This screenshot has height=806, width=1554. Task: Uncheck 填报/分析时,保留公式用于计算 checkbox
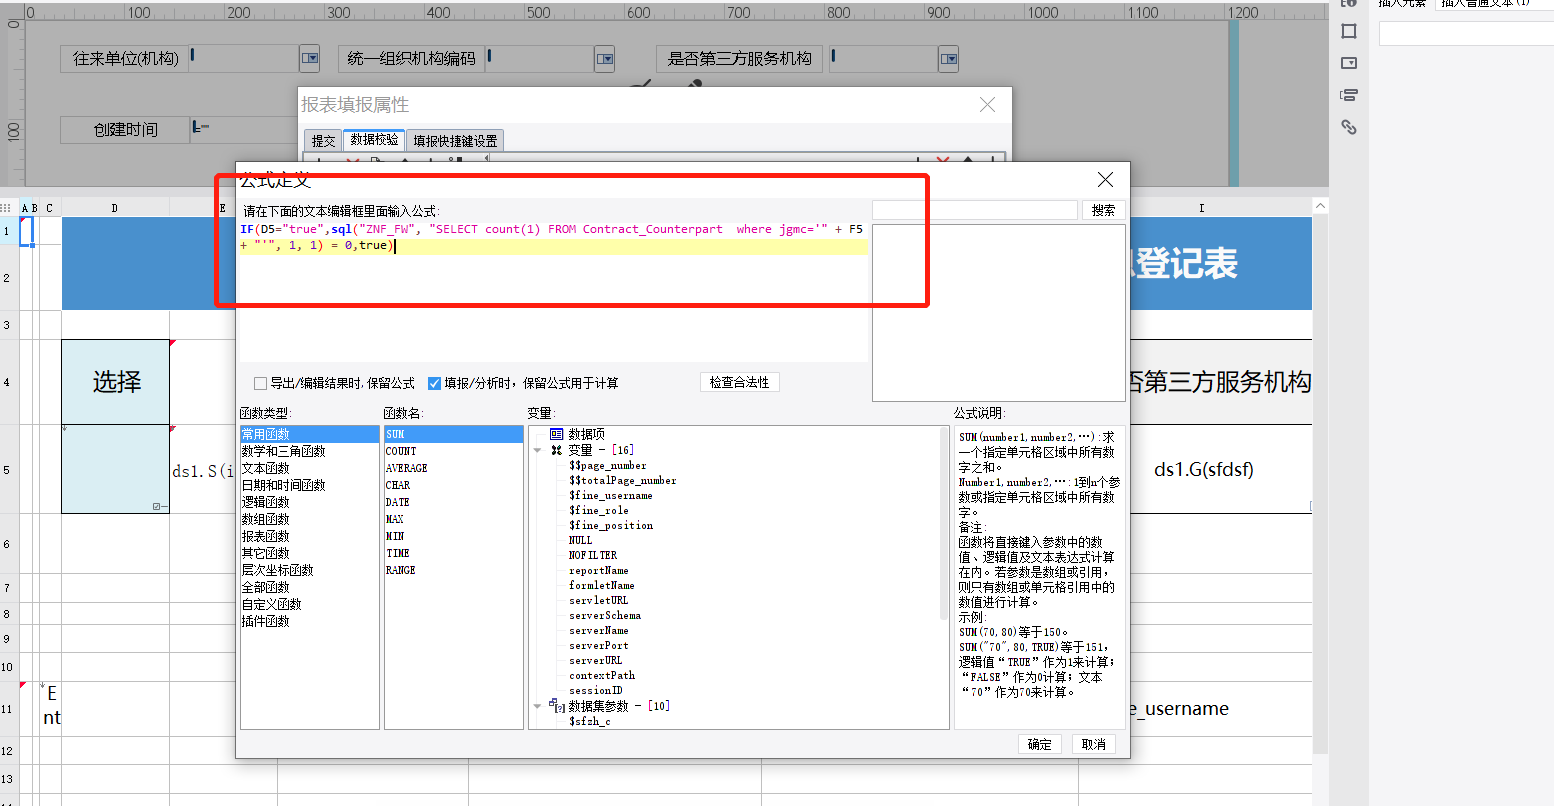click(x=435, y=383)
